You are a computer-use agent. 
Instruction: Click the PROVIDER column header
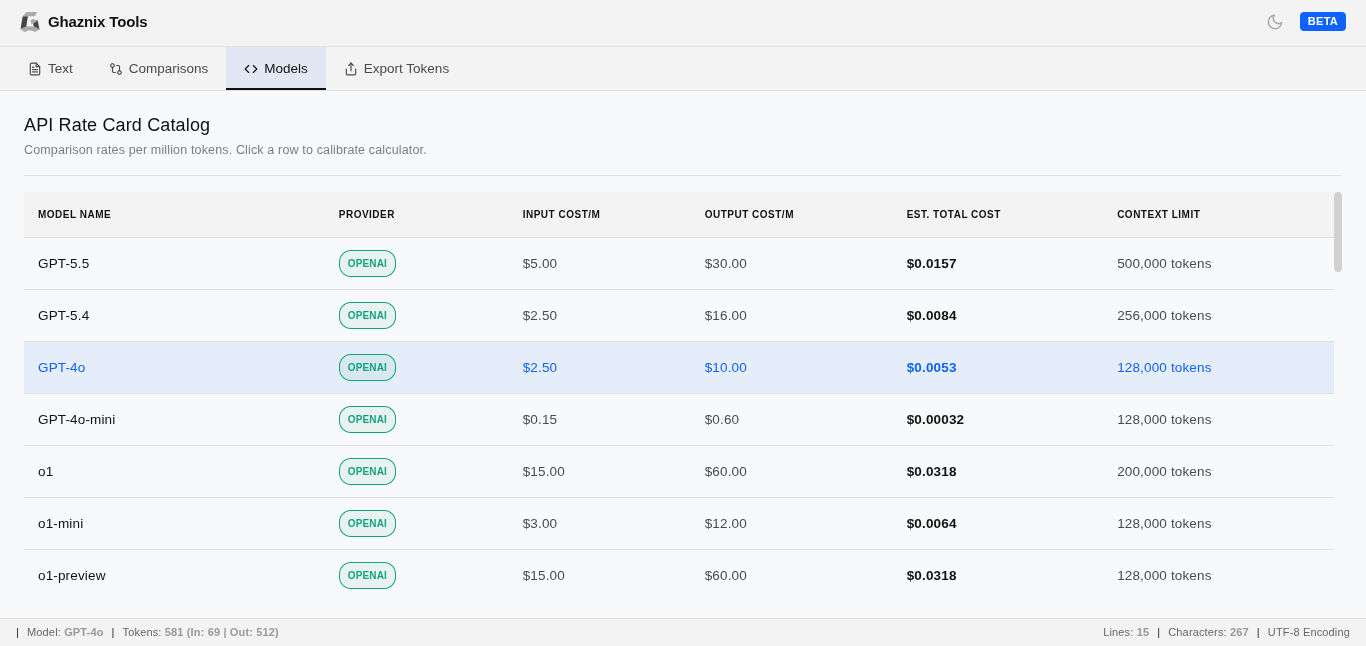coord(367,215)
